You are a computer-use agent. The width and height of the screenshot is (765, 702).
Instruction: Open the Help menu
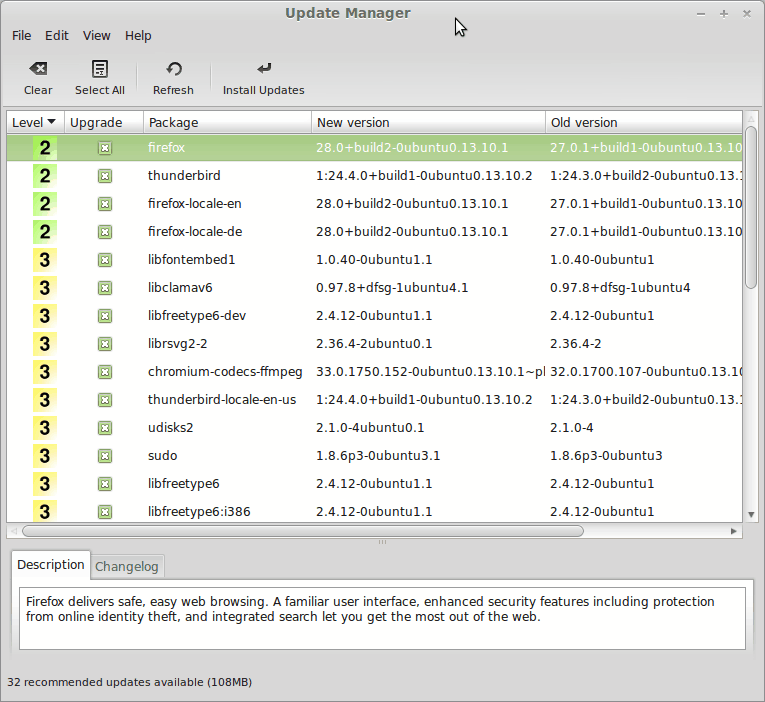coord(138,36)
